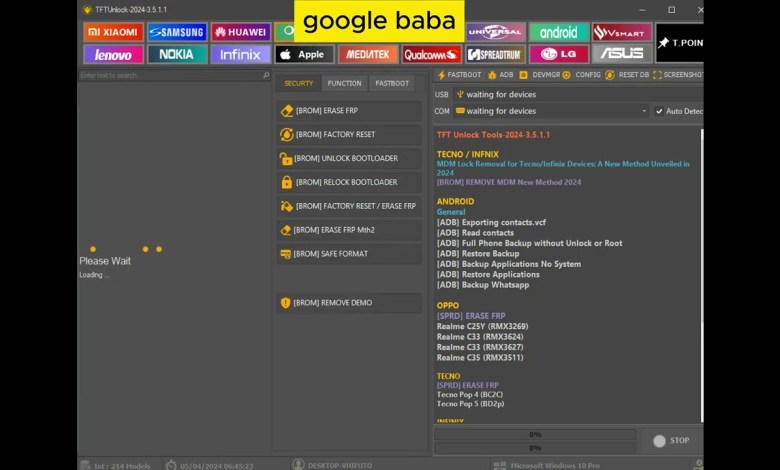The image size is (780, 470).
Task: Select the Spreadtrum chipset button
Action: pos(495,54)
